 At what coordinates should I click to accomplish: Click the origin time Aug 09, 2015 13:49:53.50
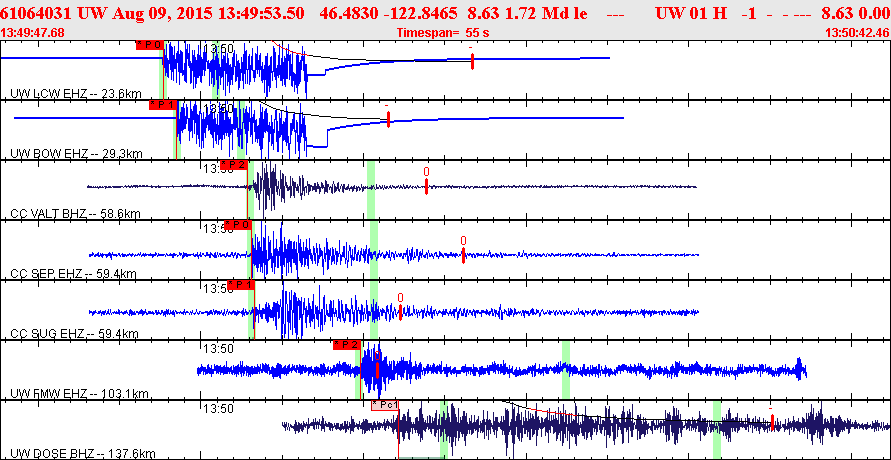(206, 13)
